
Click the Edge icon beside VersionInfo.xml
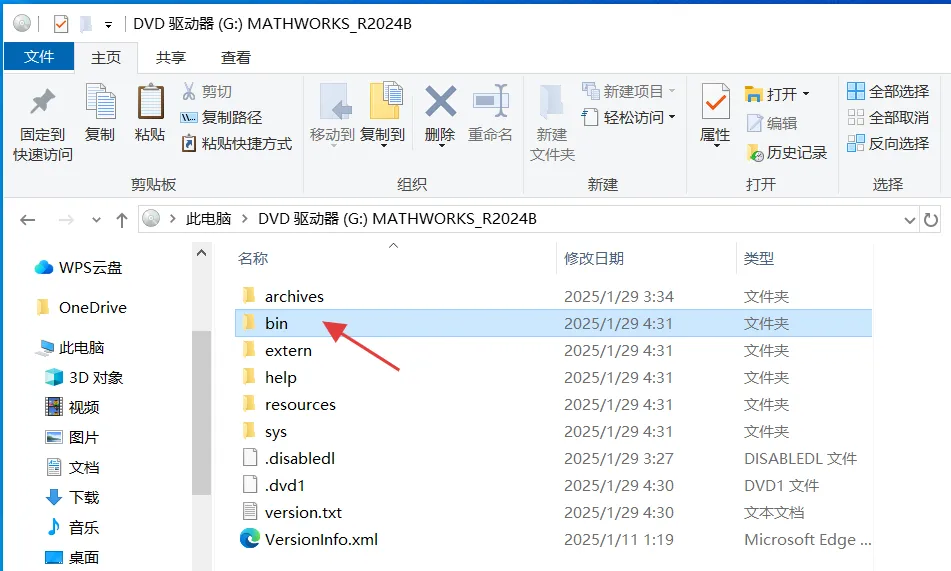[250, 539]
